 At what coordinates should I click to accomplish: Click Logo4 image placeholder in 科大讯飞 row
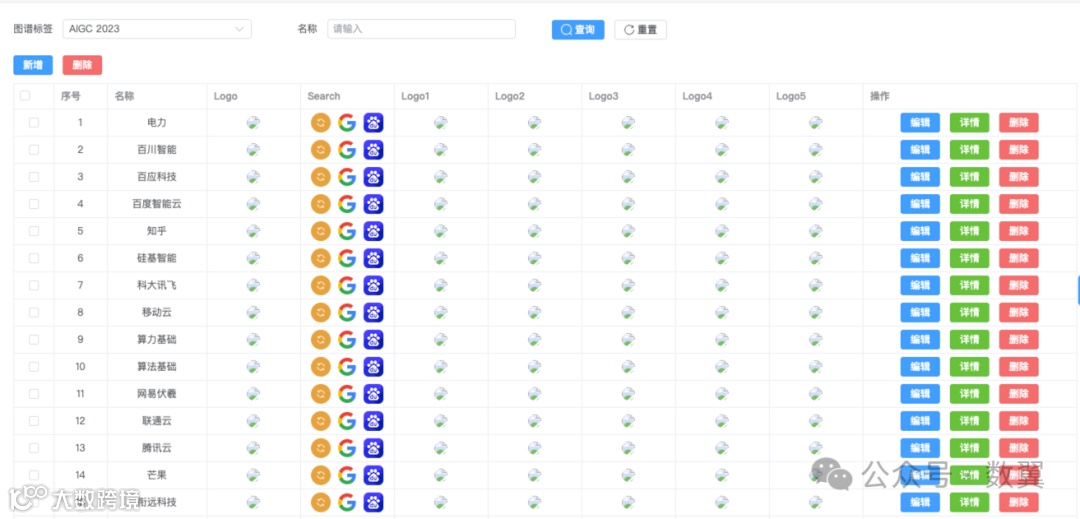click(722, 285)
